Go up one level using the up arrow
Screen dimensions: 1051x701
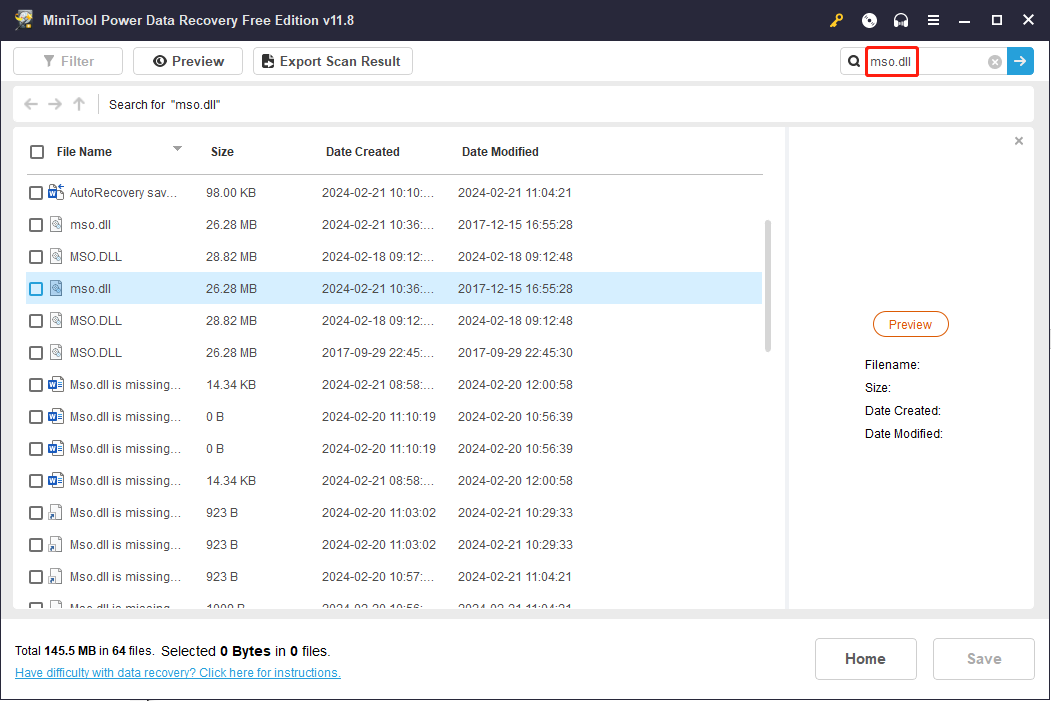click(x=78, y=104)
